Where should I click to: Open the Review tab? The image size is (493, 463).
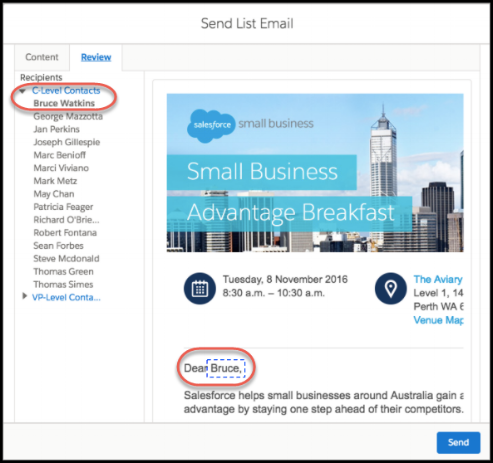(x=96, y=57)
